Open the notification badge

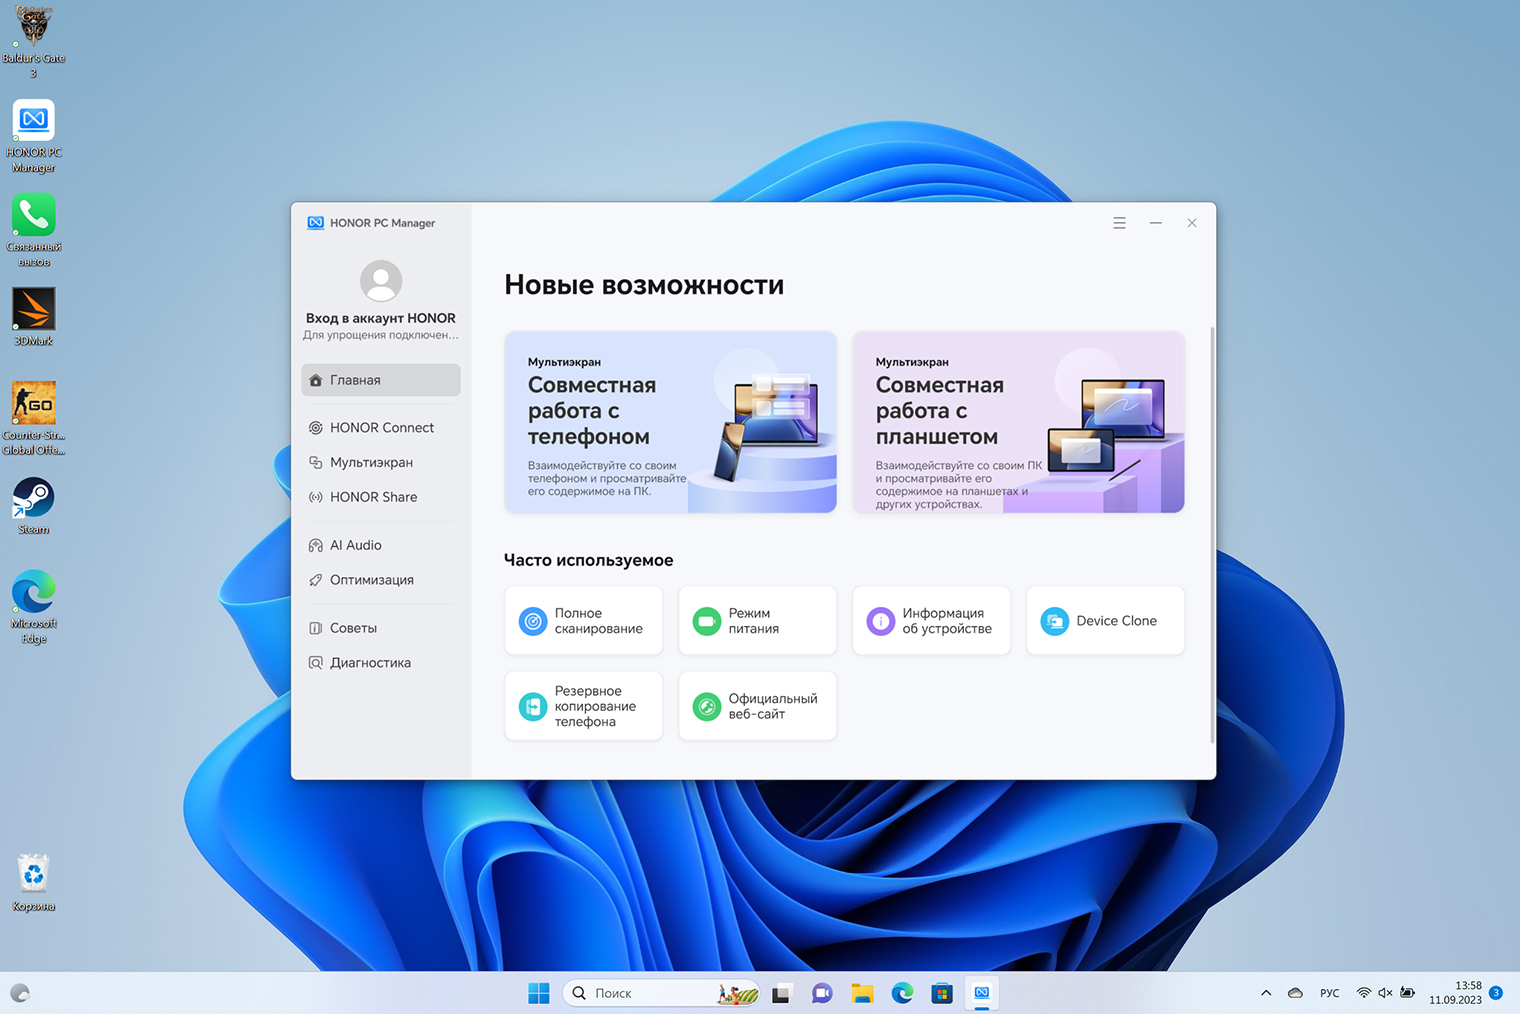(x=1496, y=993)
